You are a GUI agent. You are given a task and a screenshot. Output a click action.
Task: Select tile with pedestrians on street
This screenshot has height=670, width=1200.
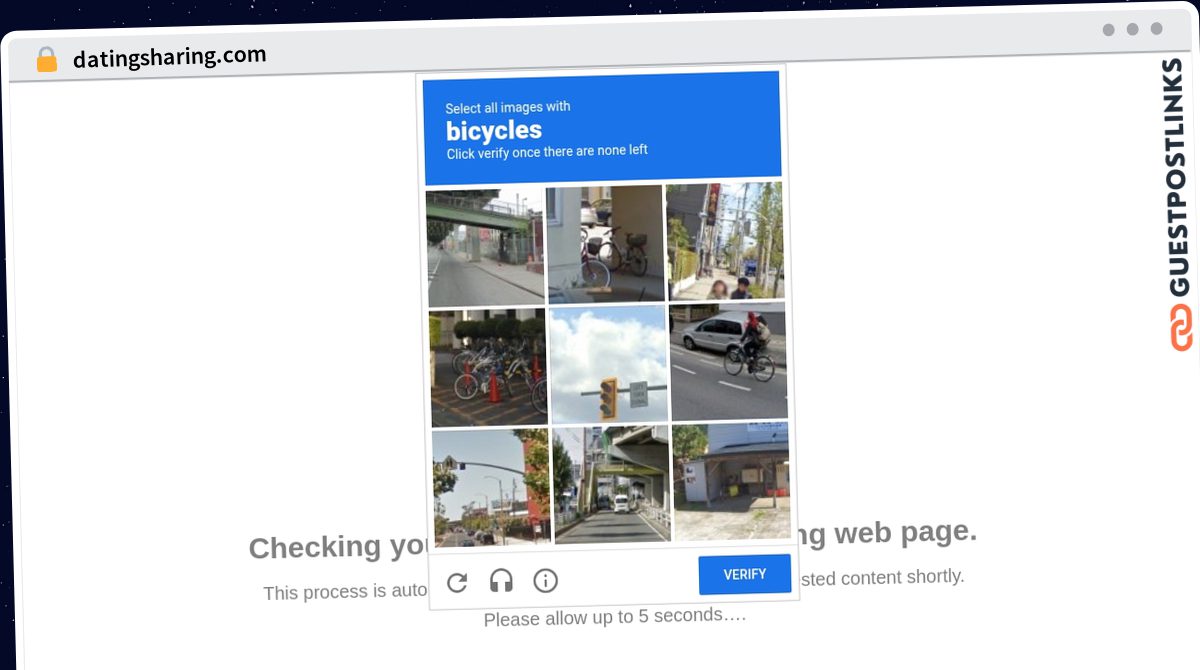[x=725, y=241]
